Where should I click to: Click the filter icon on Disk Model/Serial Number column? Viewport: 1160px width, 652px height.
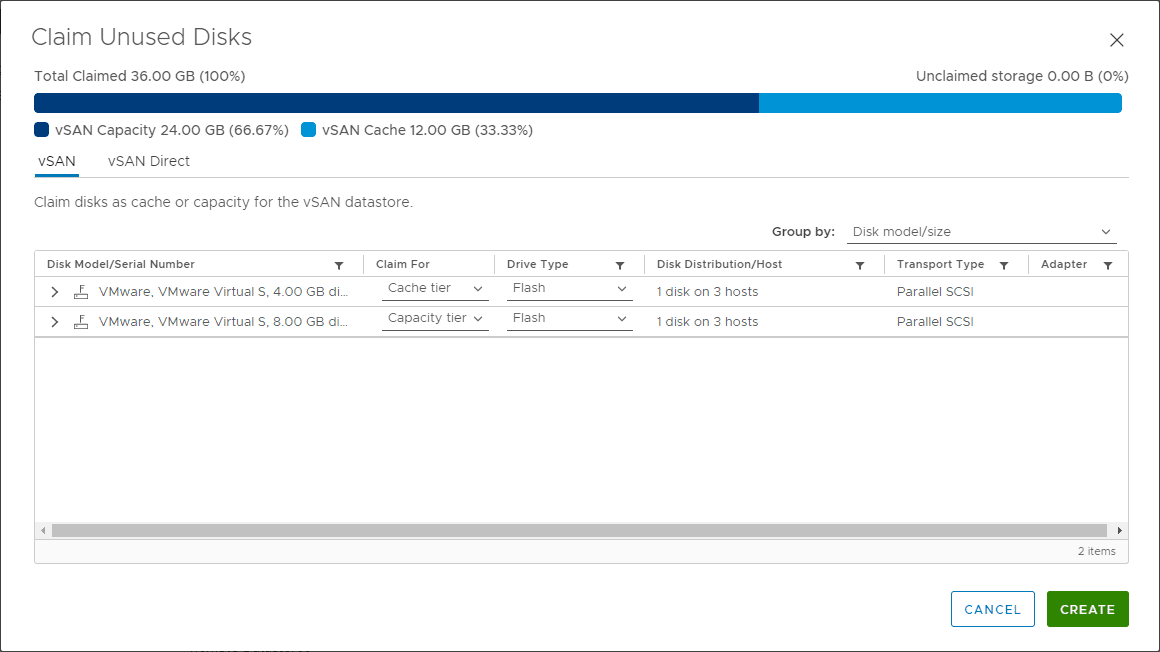coord(339,264)
